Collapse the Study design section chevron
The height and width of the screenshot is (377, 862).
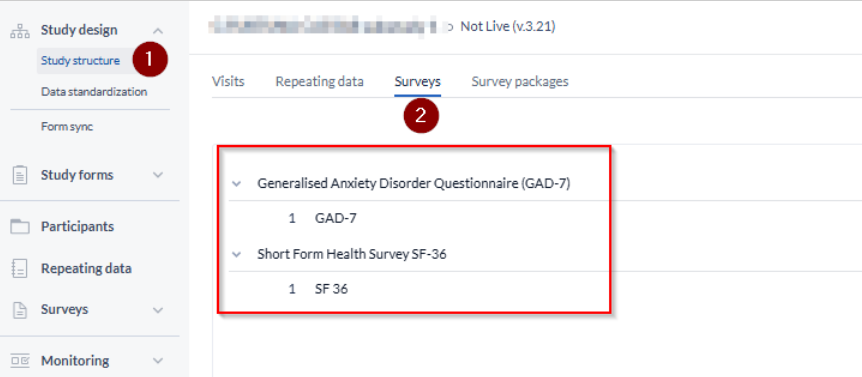[x=158, y=30]
